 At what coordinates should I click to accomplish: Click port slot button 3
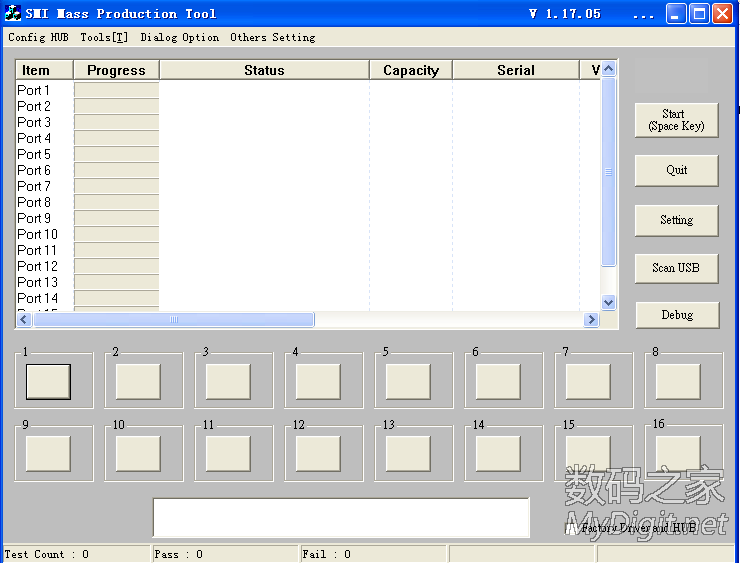[x=228, y=382]
